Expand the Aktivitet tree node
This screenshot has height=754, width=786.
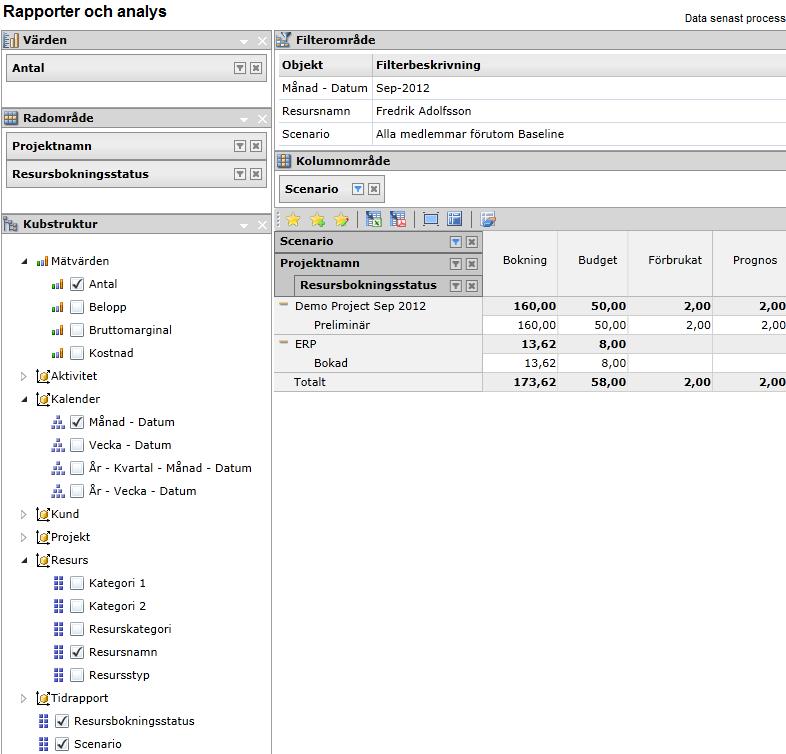pyautogui.click(x=24, y=376)
